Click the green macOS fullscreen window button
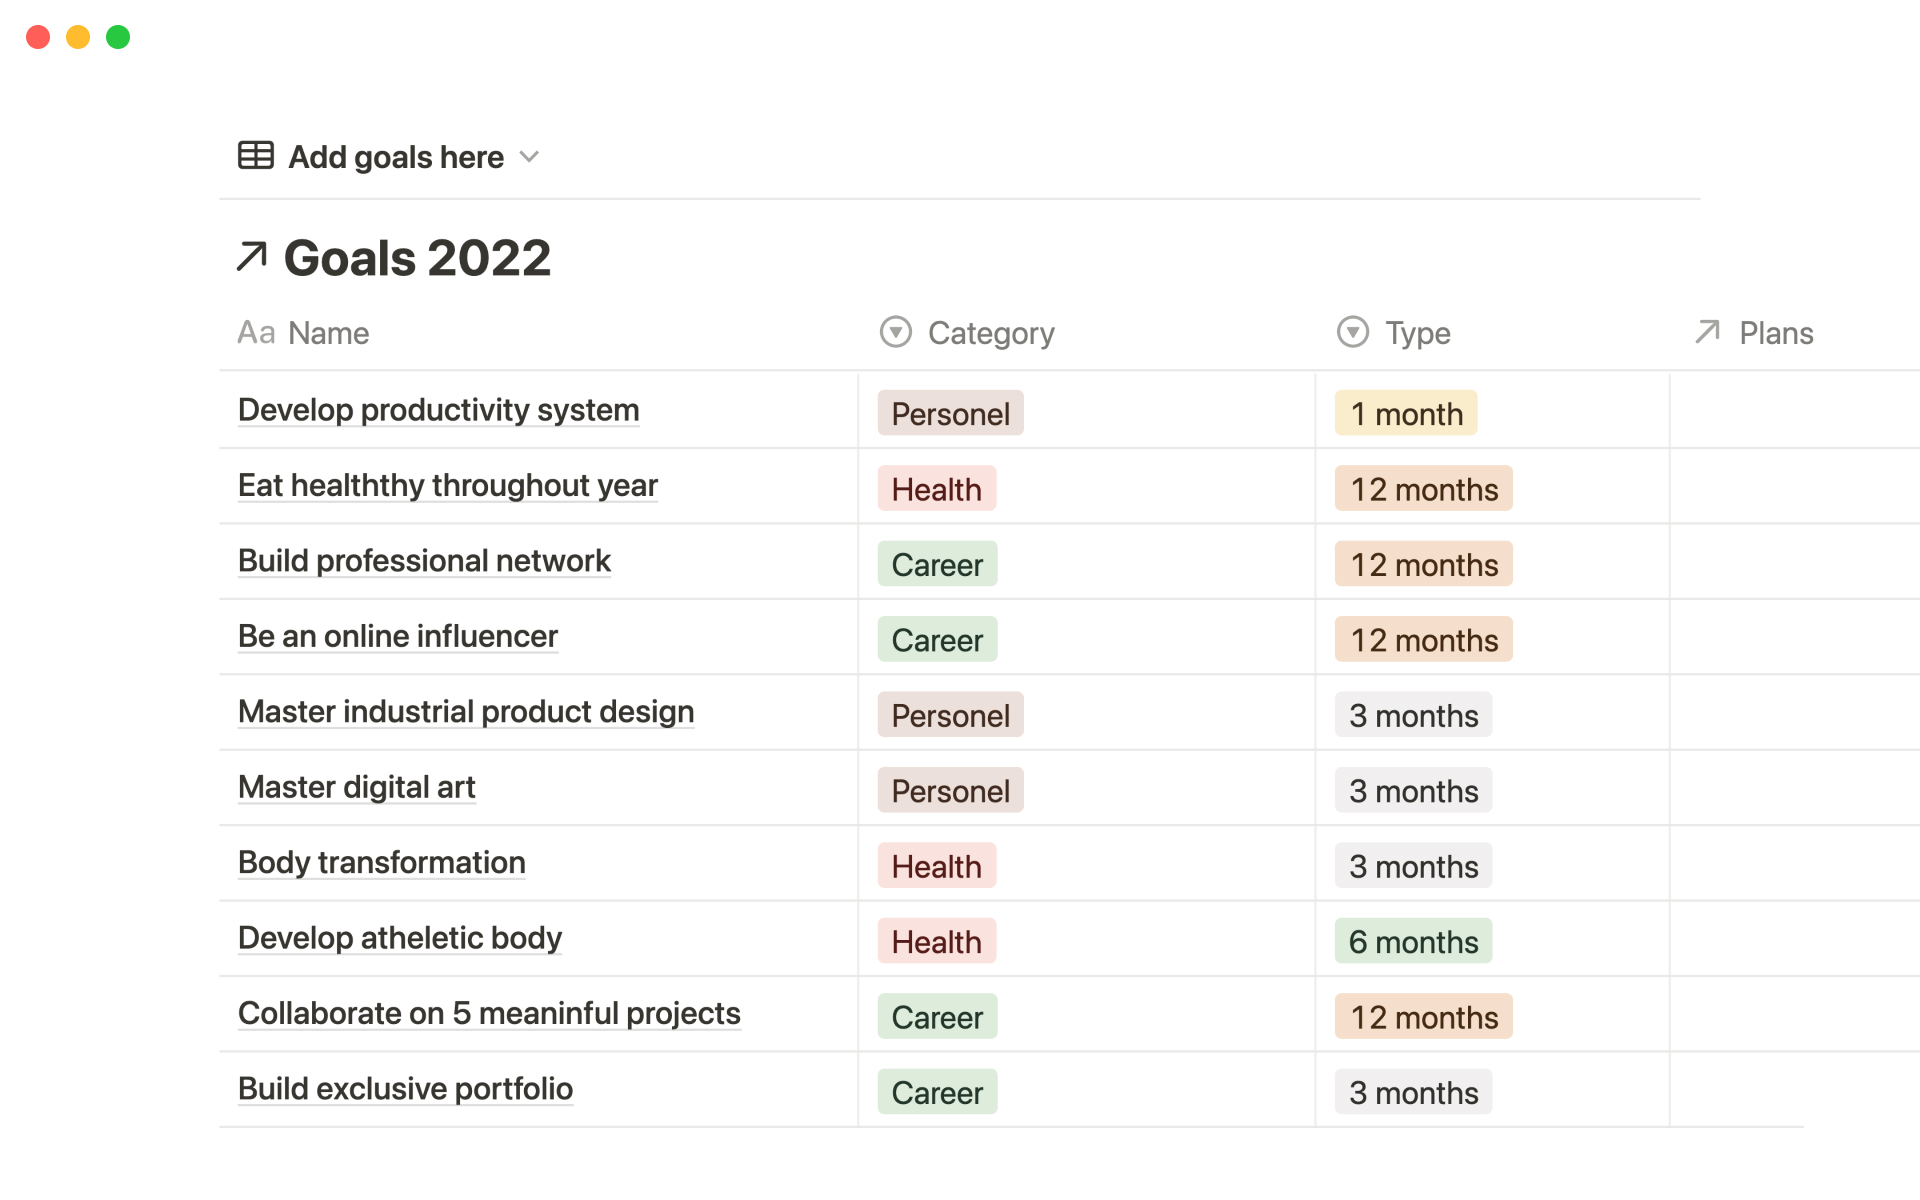1920x1200 pixels. pos(118,37)
